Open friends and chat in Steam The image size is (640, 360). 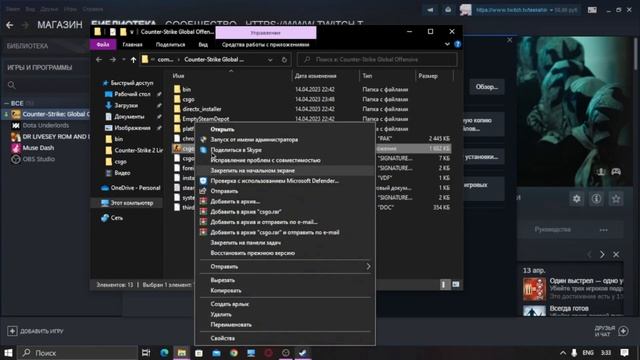[610, 331]
